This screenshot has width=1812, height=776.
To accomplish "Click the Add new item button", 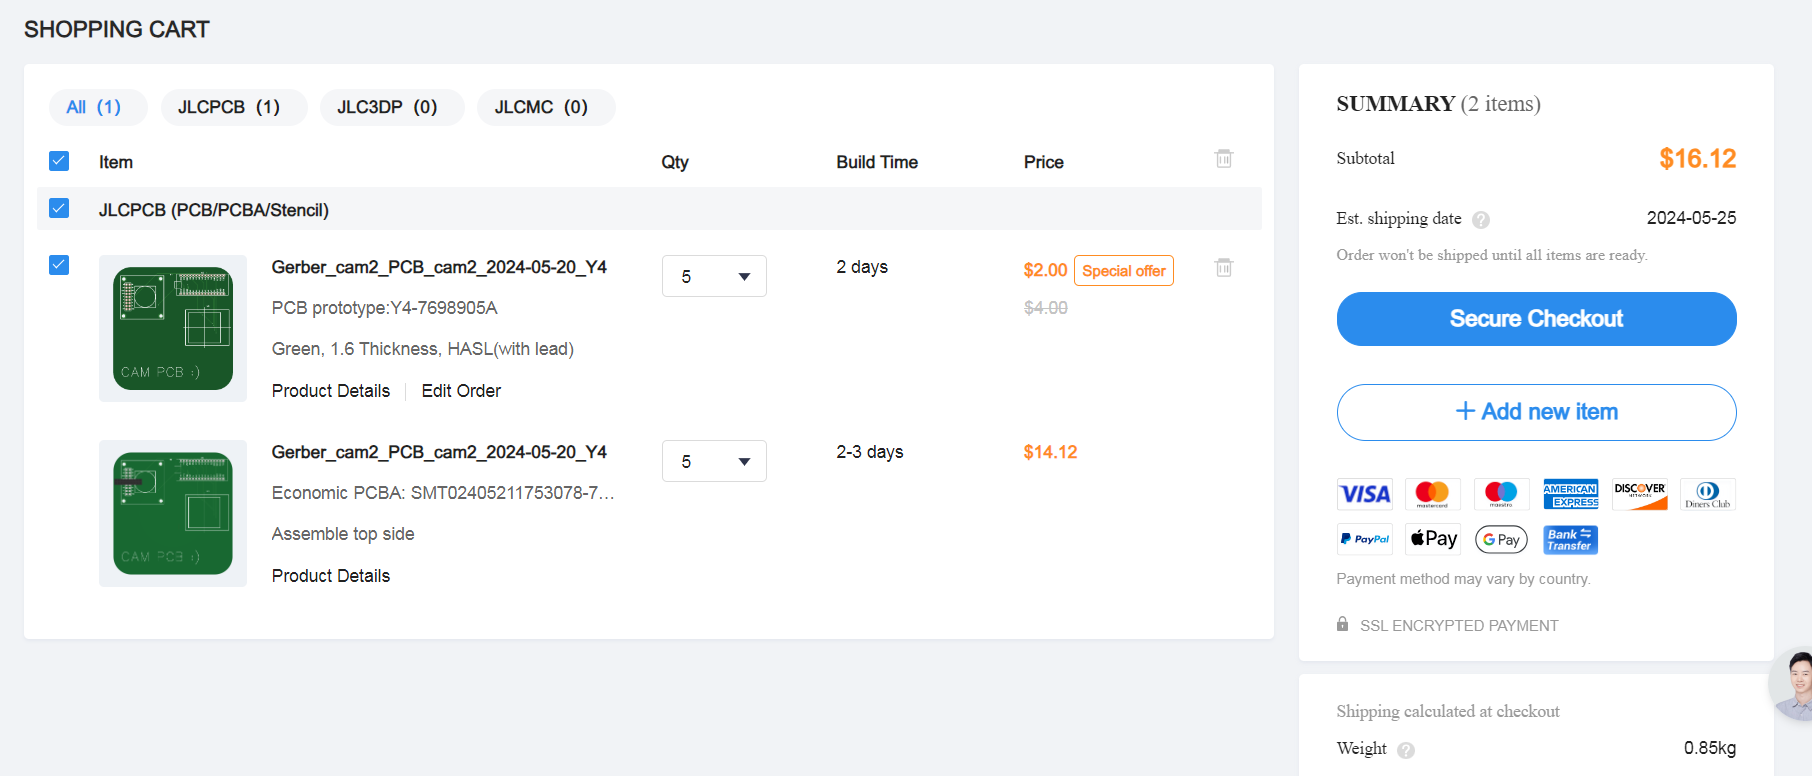I will tap(1536, 412).
